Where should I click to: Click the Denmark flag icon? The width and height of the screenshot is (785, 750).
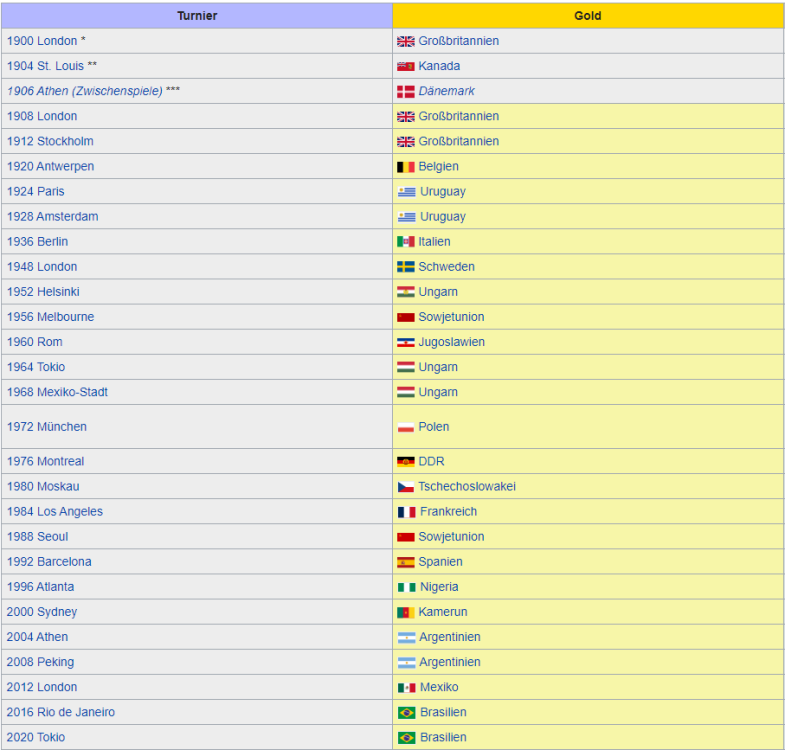point(405,91)
